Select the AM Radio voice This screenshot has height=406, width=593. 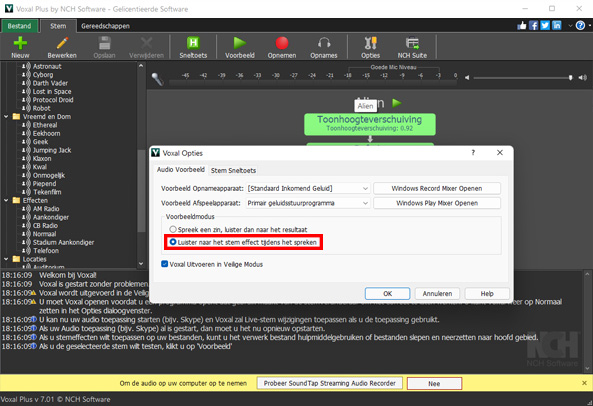click(46, 209)
